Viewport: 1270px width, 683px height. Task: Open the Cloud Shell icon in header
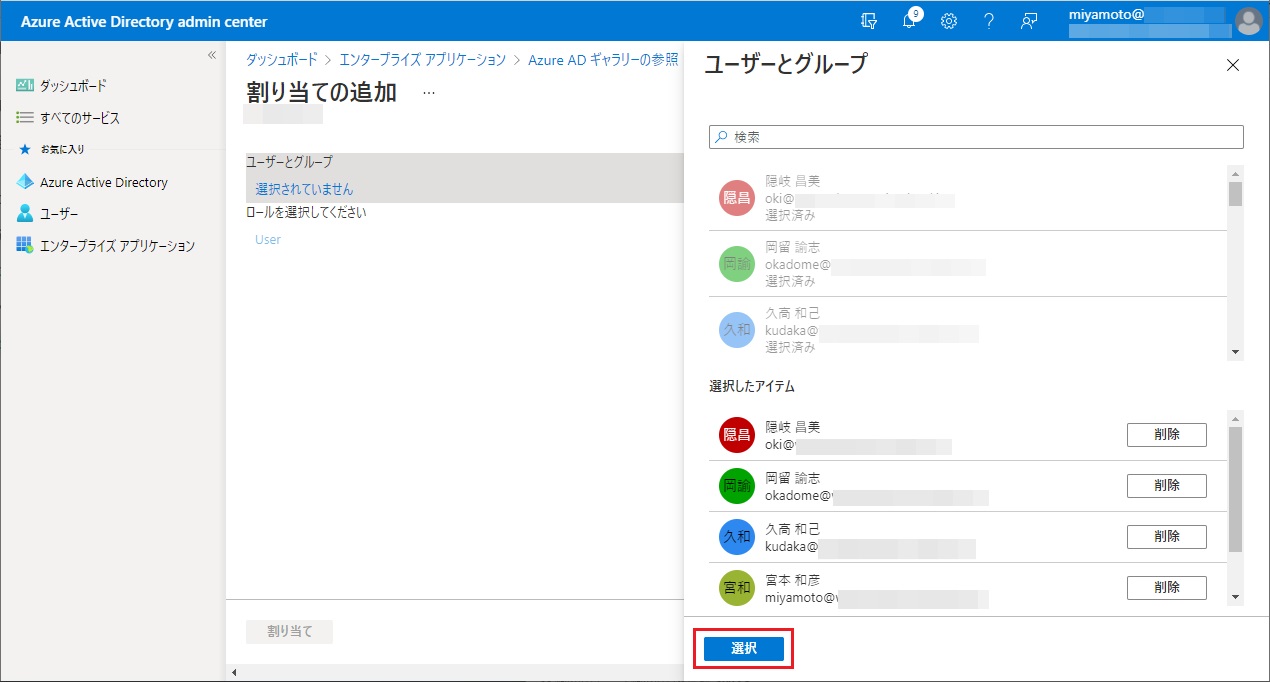(868, 21)
